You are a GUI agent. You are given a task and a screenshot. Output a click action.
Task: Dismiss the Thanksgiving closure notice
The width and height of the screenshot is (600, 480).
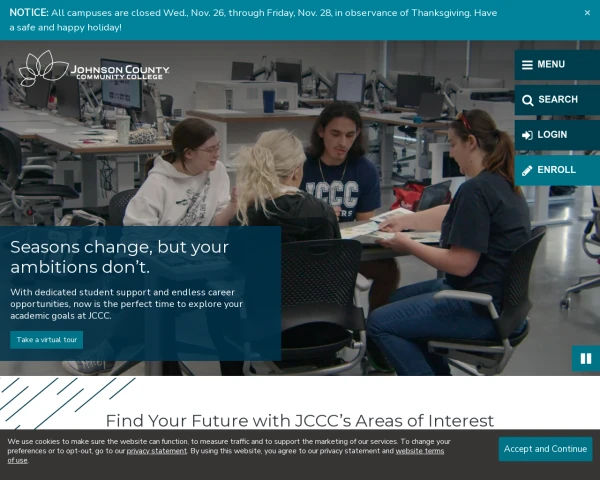coord(587,13)
